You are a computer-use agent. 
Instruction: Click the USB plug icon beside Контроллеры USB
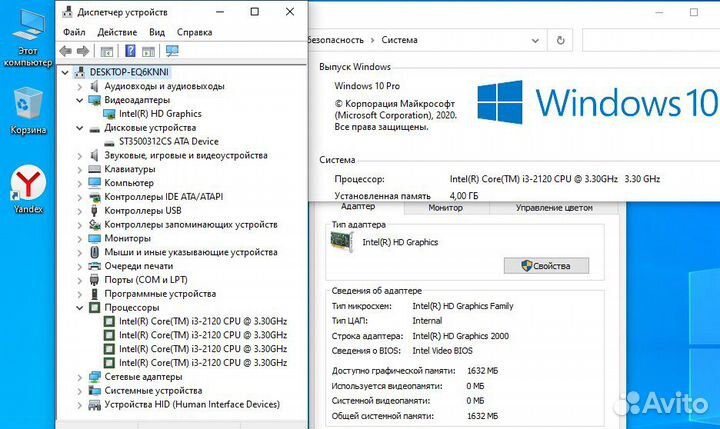[x=94, y=211]
